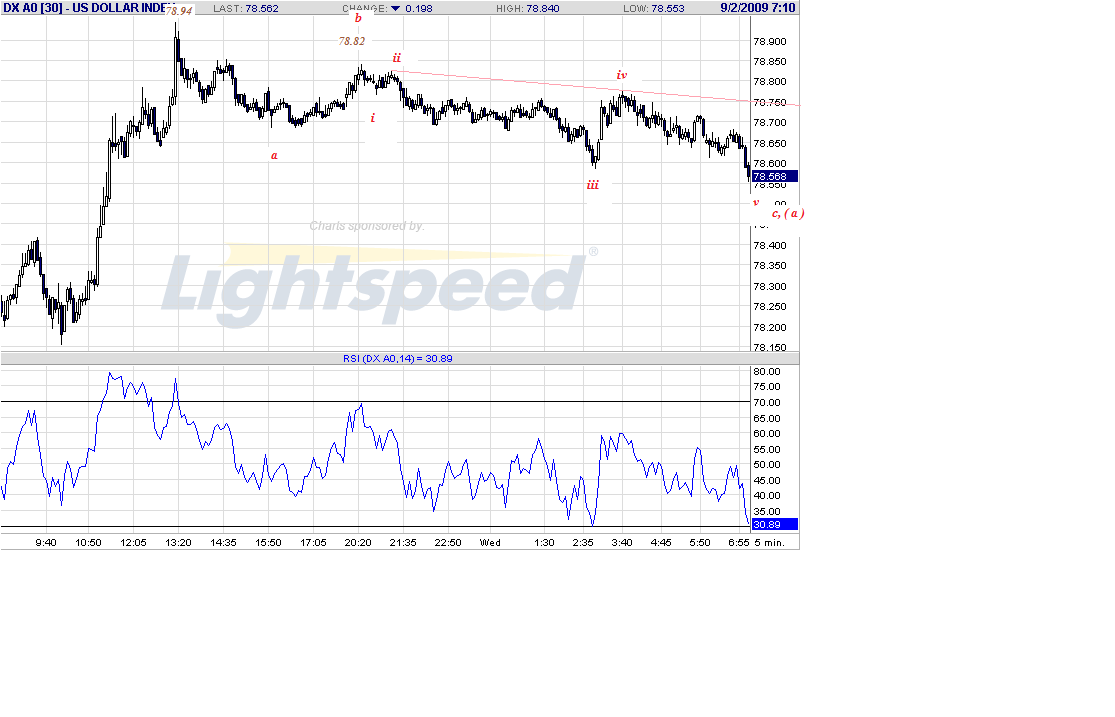
Task: Click the RSI (DX A0,14) = 30.89 header
Action: 398,358
